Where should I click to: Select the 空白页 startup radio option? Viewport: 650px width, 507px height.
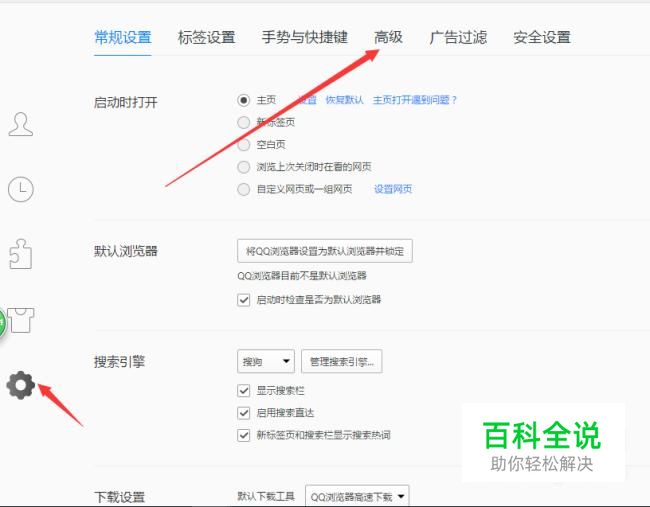[x=243, y=145]
